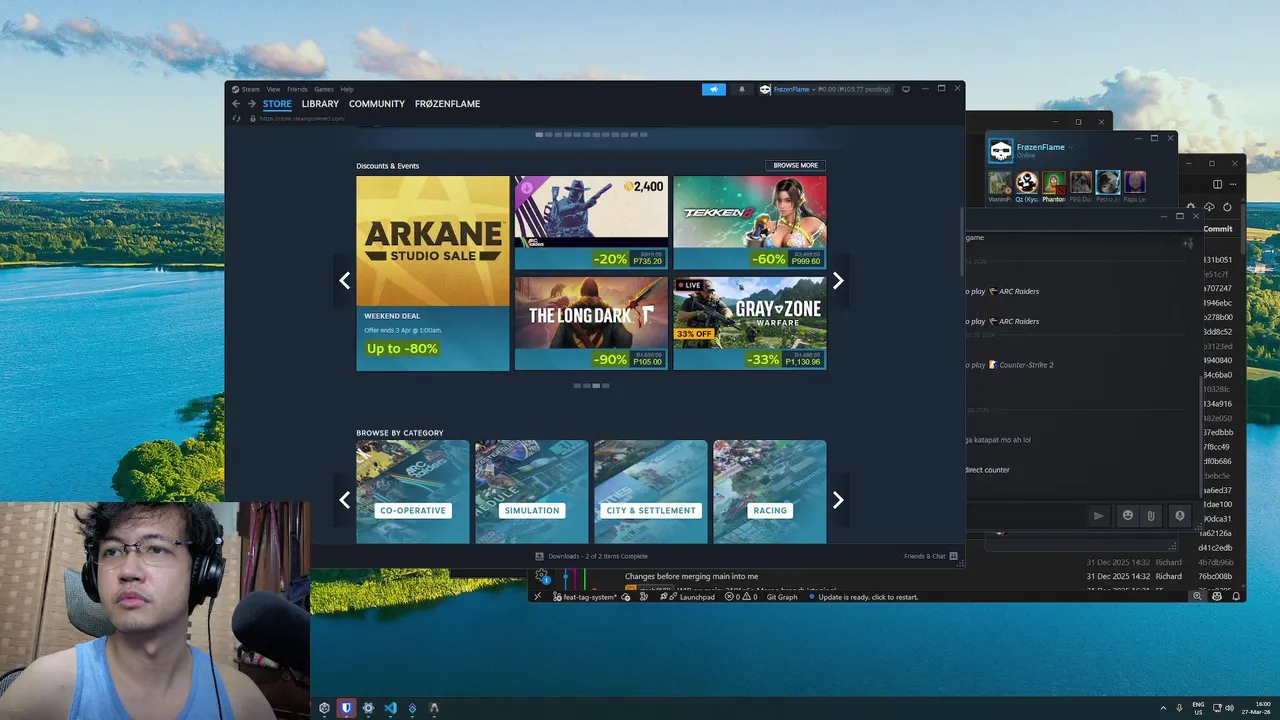The height and width of the screenshot is (720, 1280).
Task: Show next Discounts & Events page arrow
Action: (x=838, y=281)
